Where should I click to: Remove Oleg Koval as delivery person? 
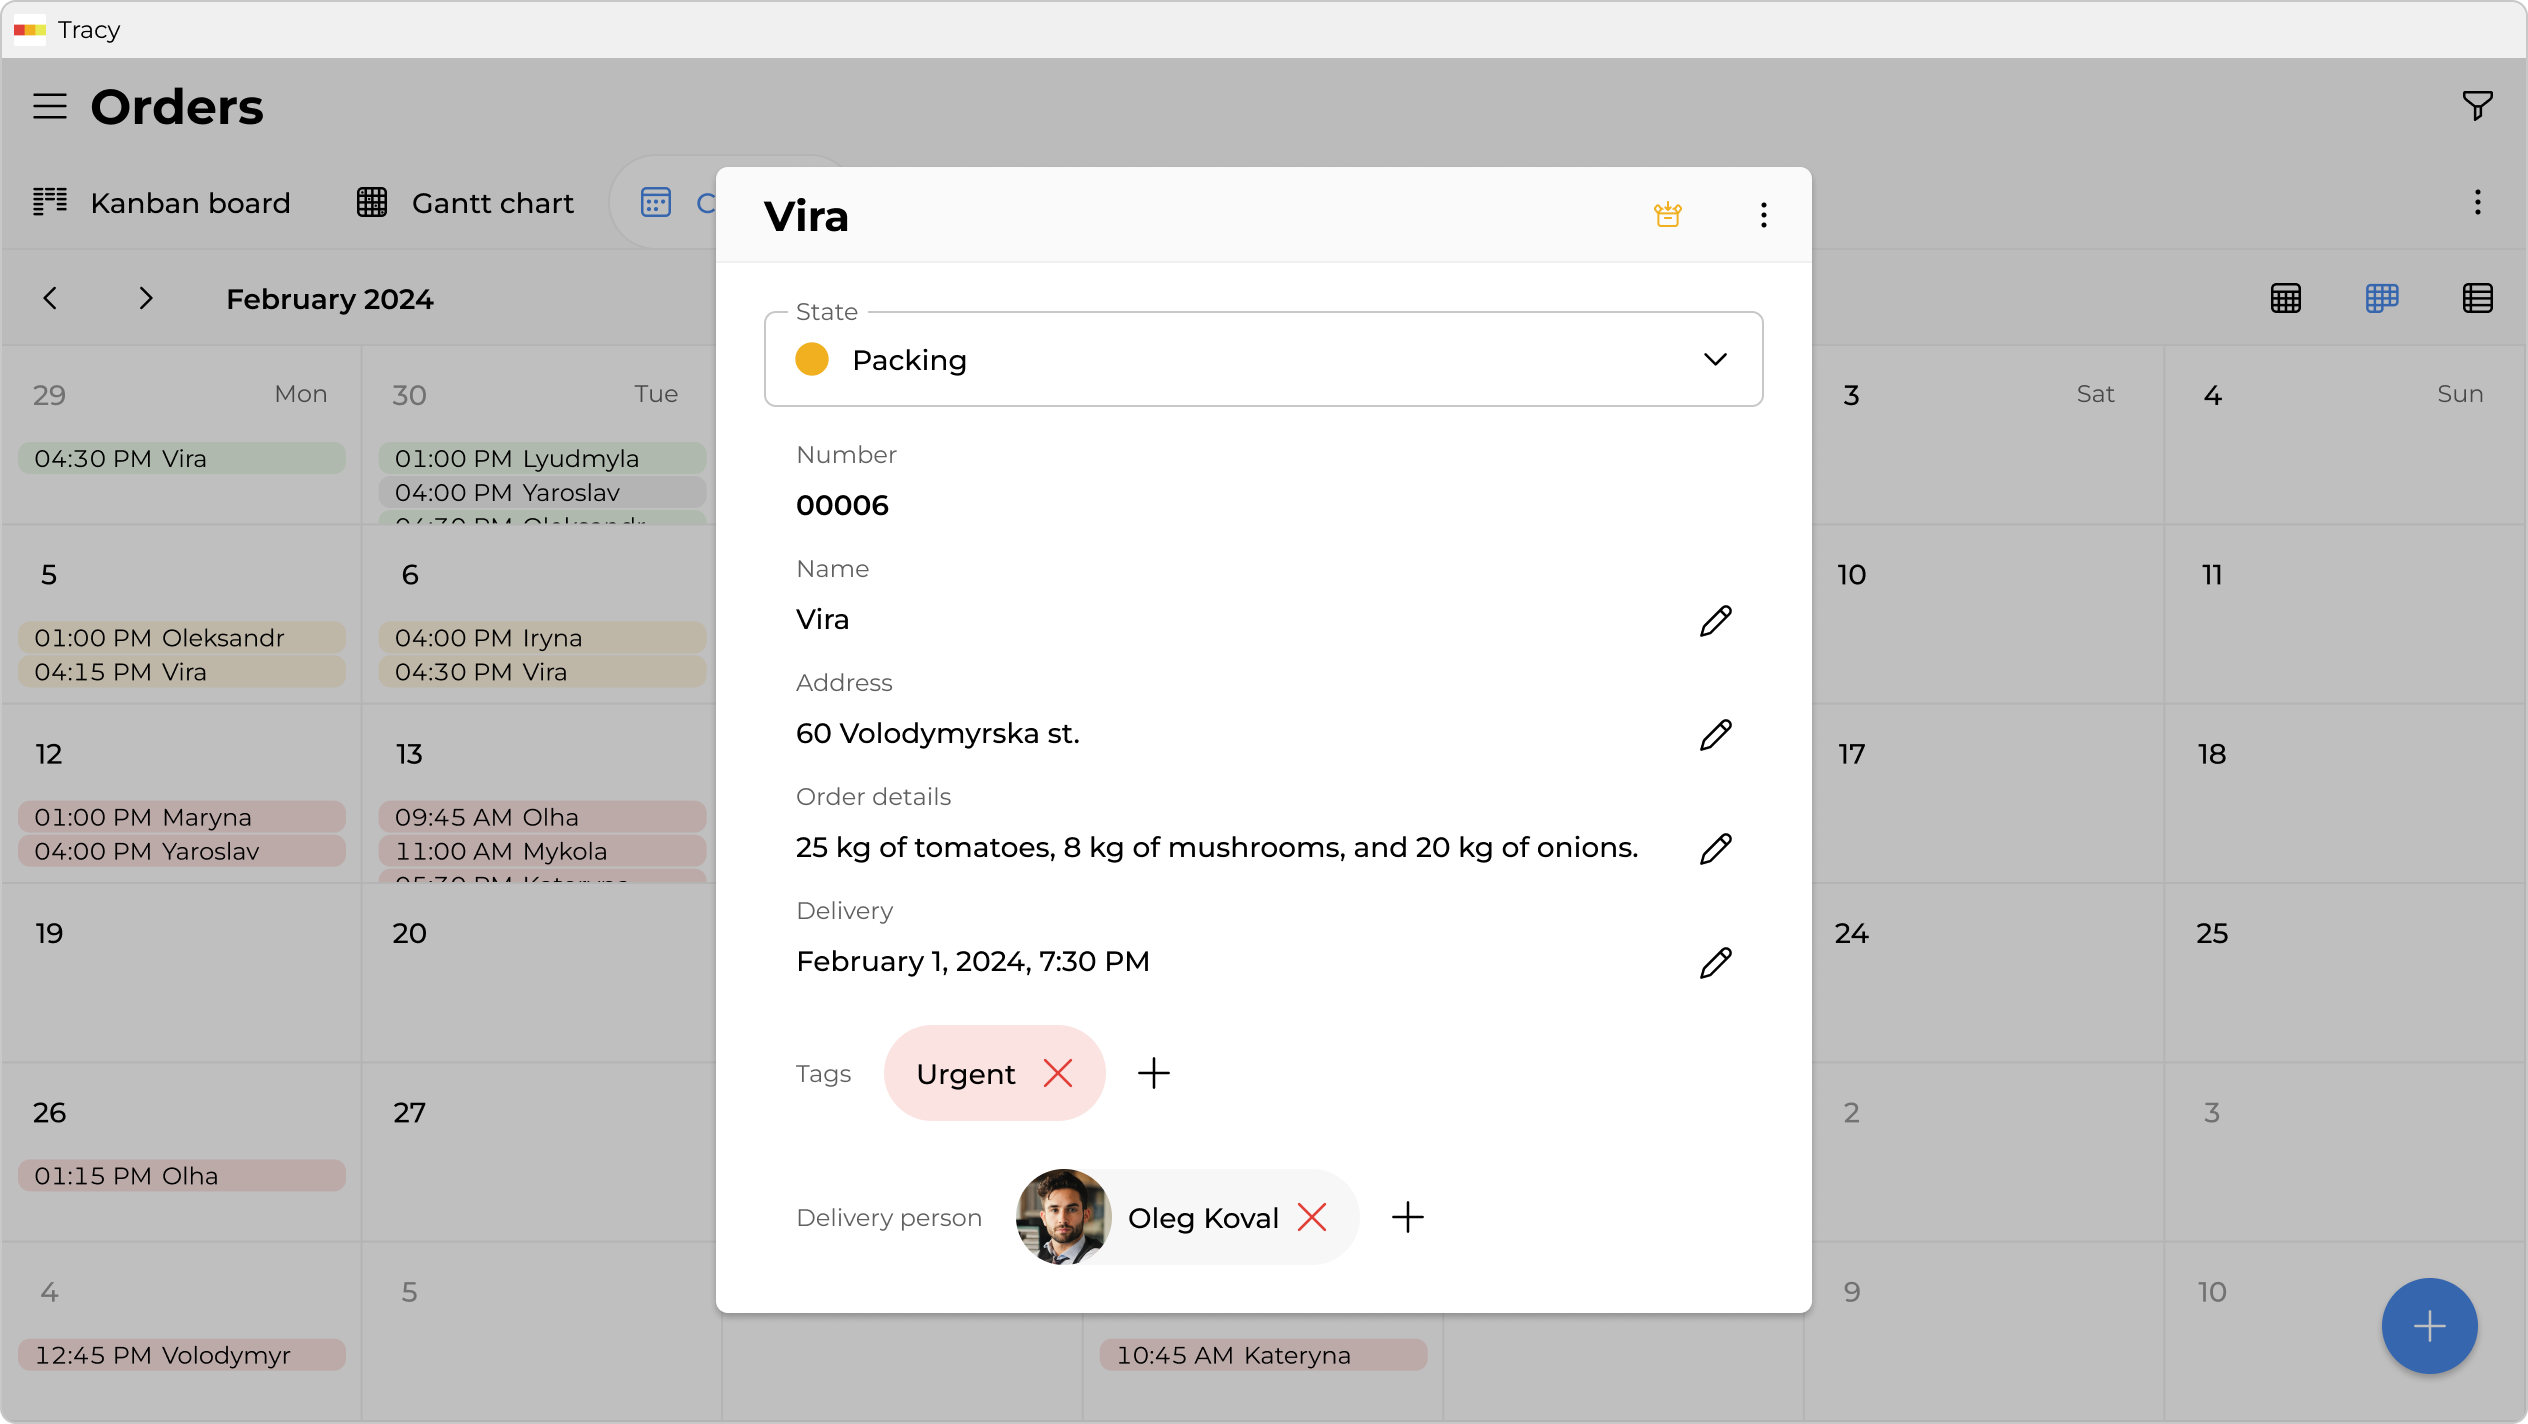pyautogui.click(x=1311, y=1217)
